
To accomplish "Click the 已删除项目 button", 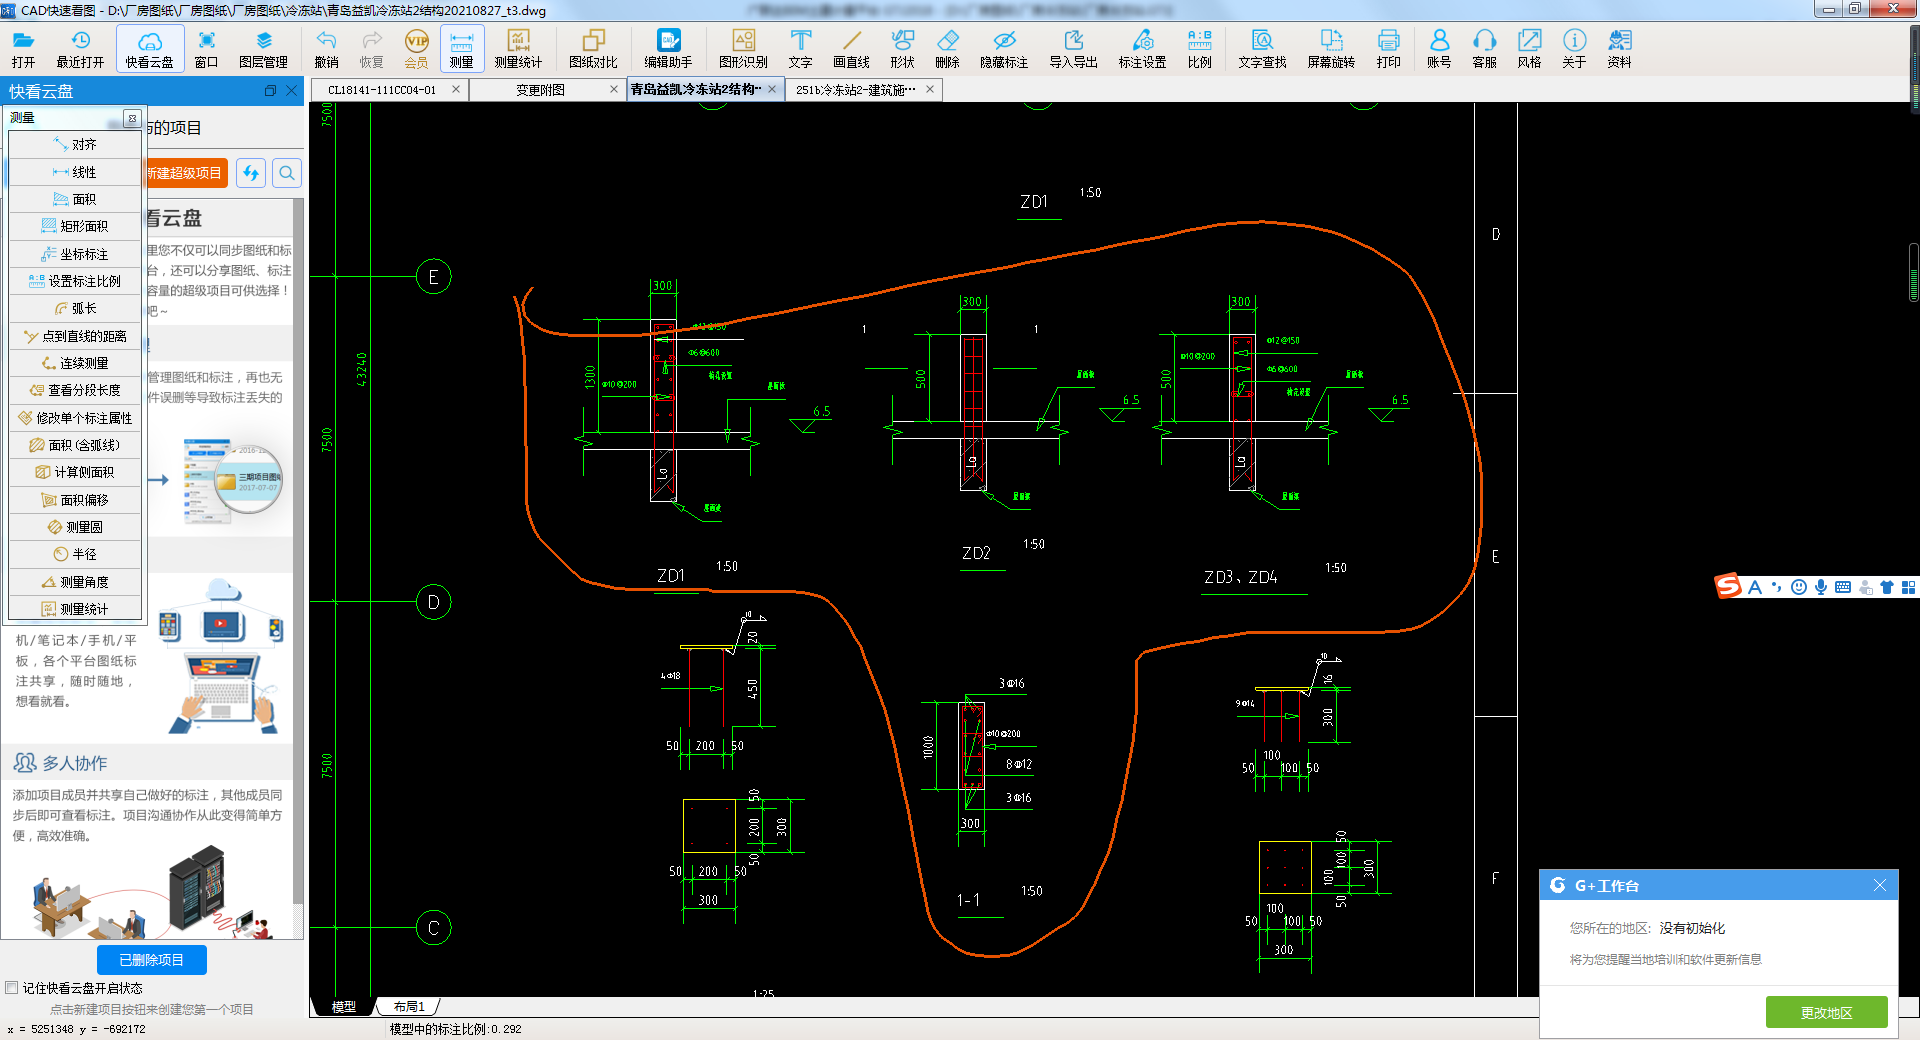I will [152, 960].
